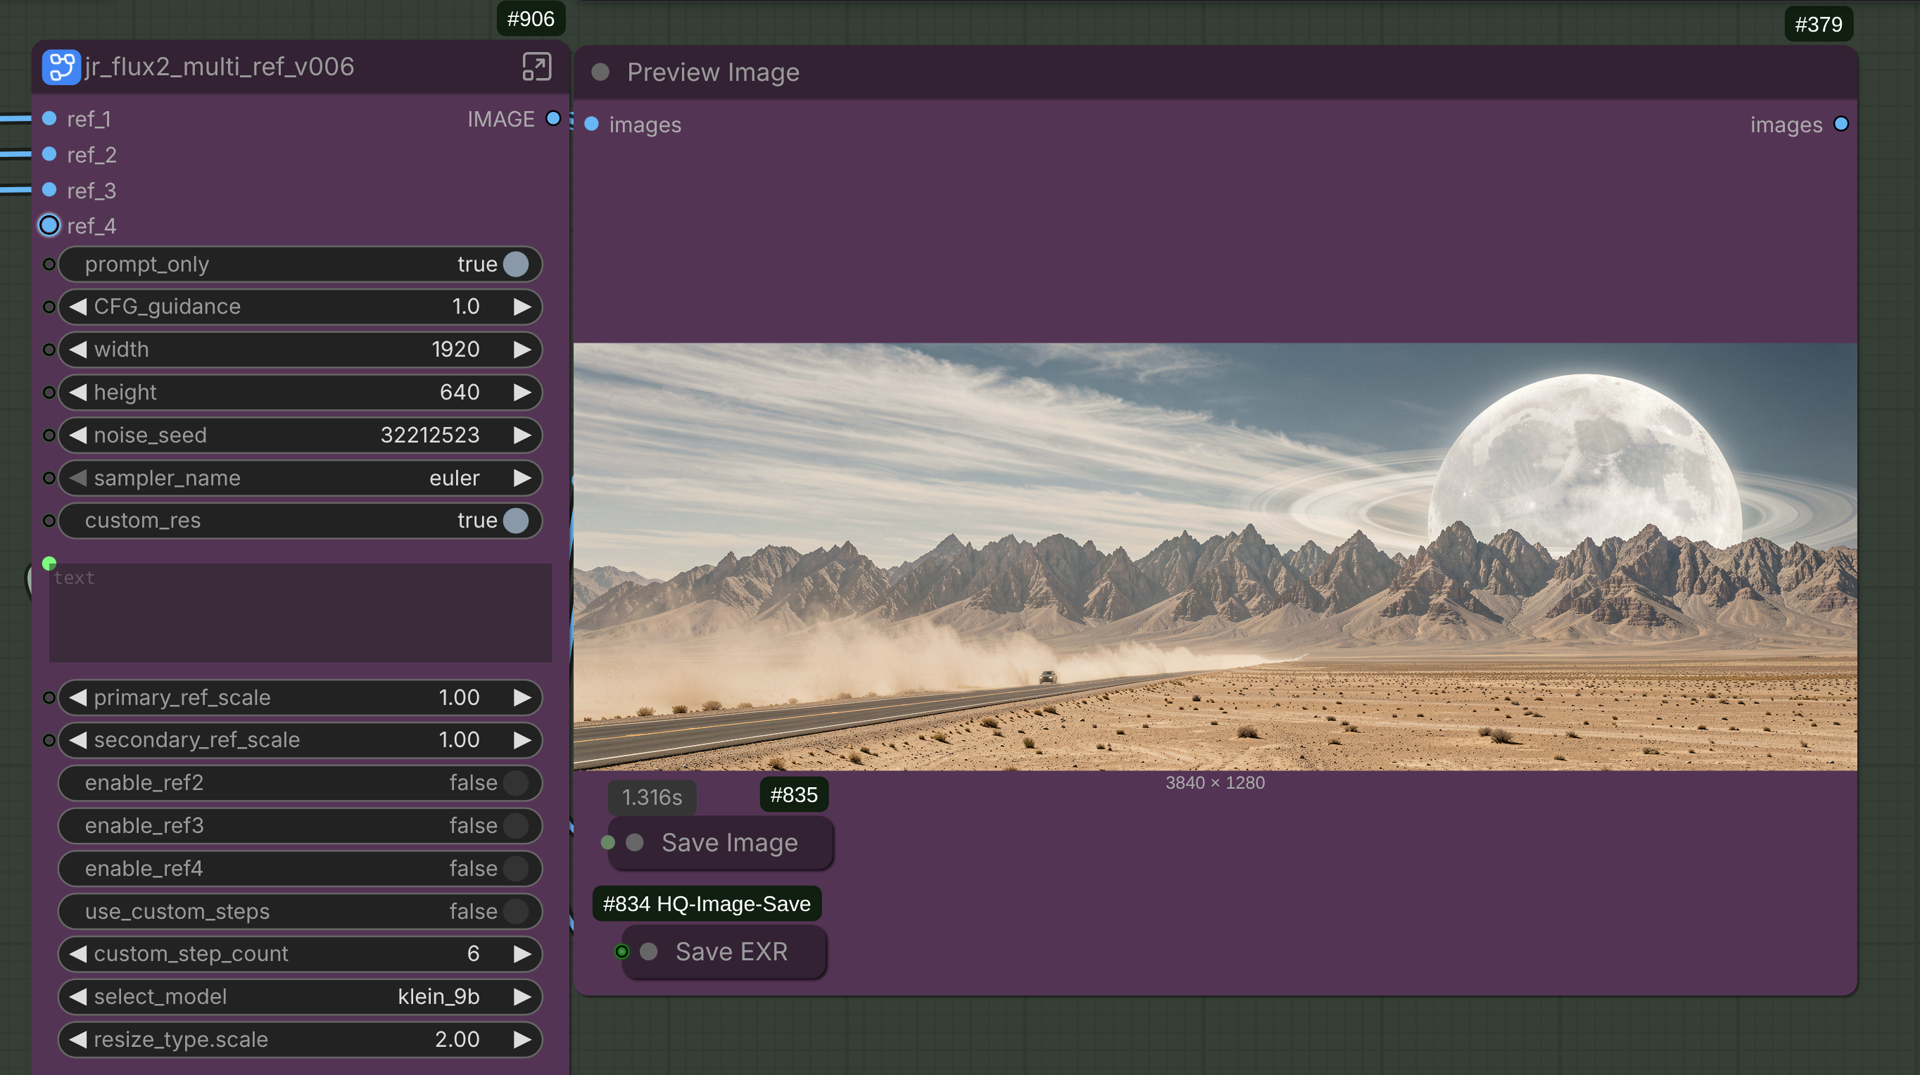Viewport: 1920px width, 1075px height.
Task: Click the Preview Image images output socket
Action: click(x=1841, y=124)
